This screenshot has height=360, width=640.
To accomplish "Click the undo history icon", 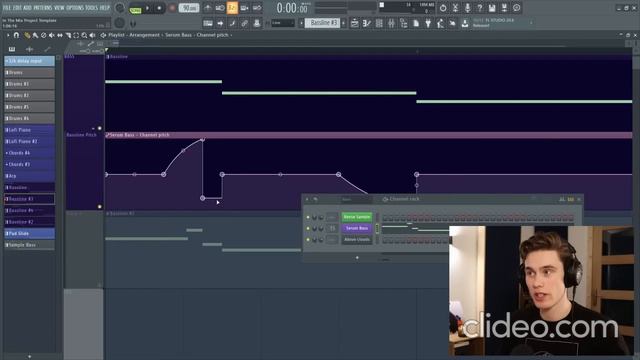I will pos(443,8).
